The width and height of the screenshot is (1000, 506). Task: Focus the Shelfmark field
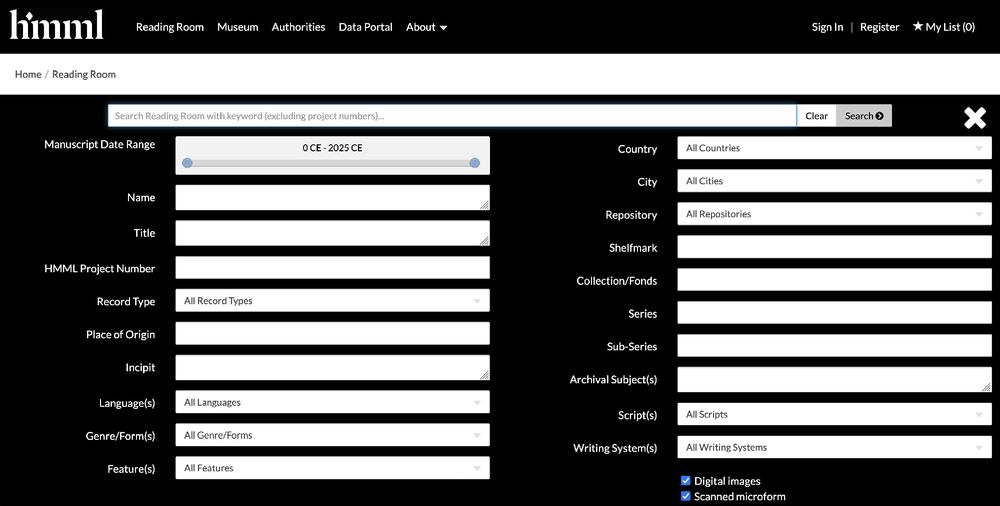click(x=834, y=247)
